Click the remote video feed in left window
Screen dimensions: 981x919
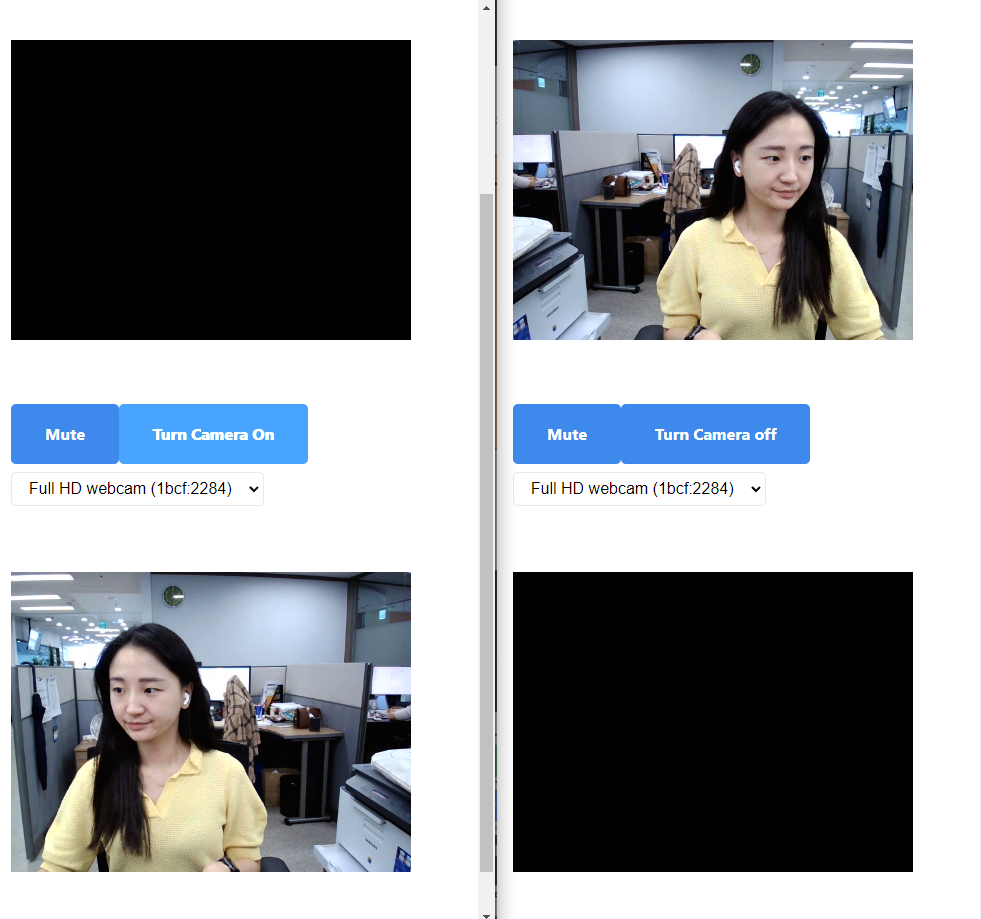pyautogui.click(x=211, y=722)
